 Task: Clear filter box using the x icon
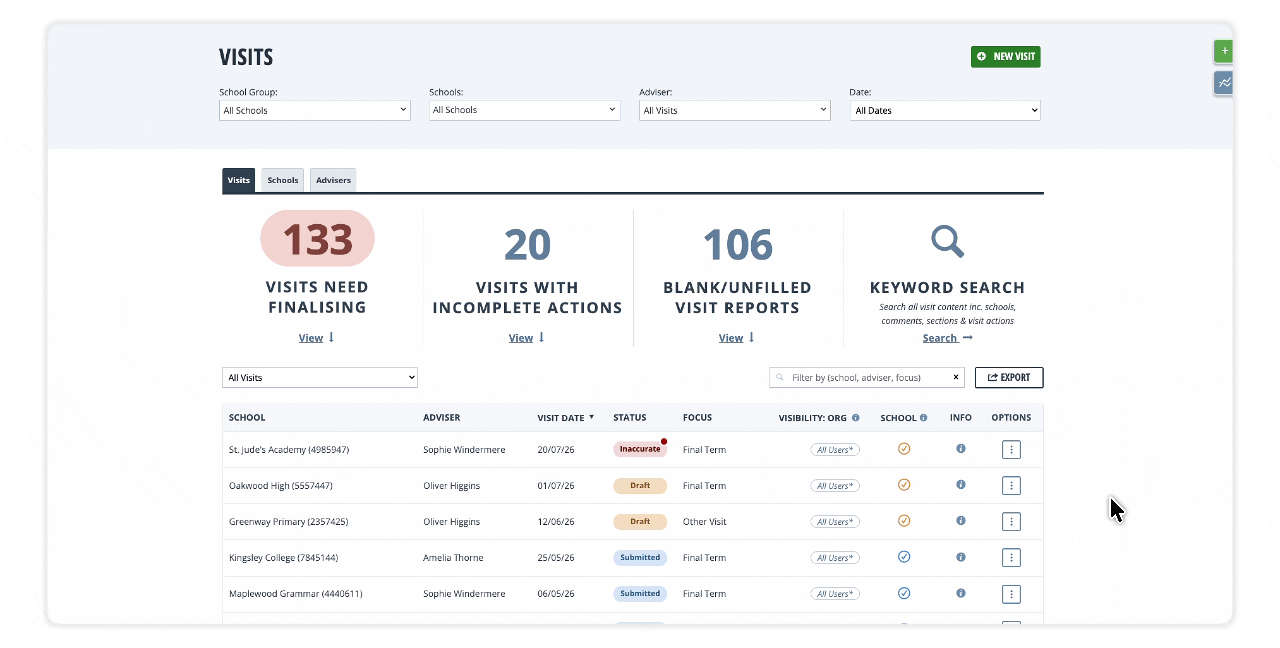(956, 378)
